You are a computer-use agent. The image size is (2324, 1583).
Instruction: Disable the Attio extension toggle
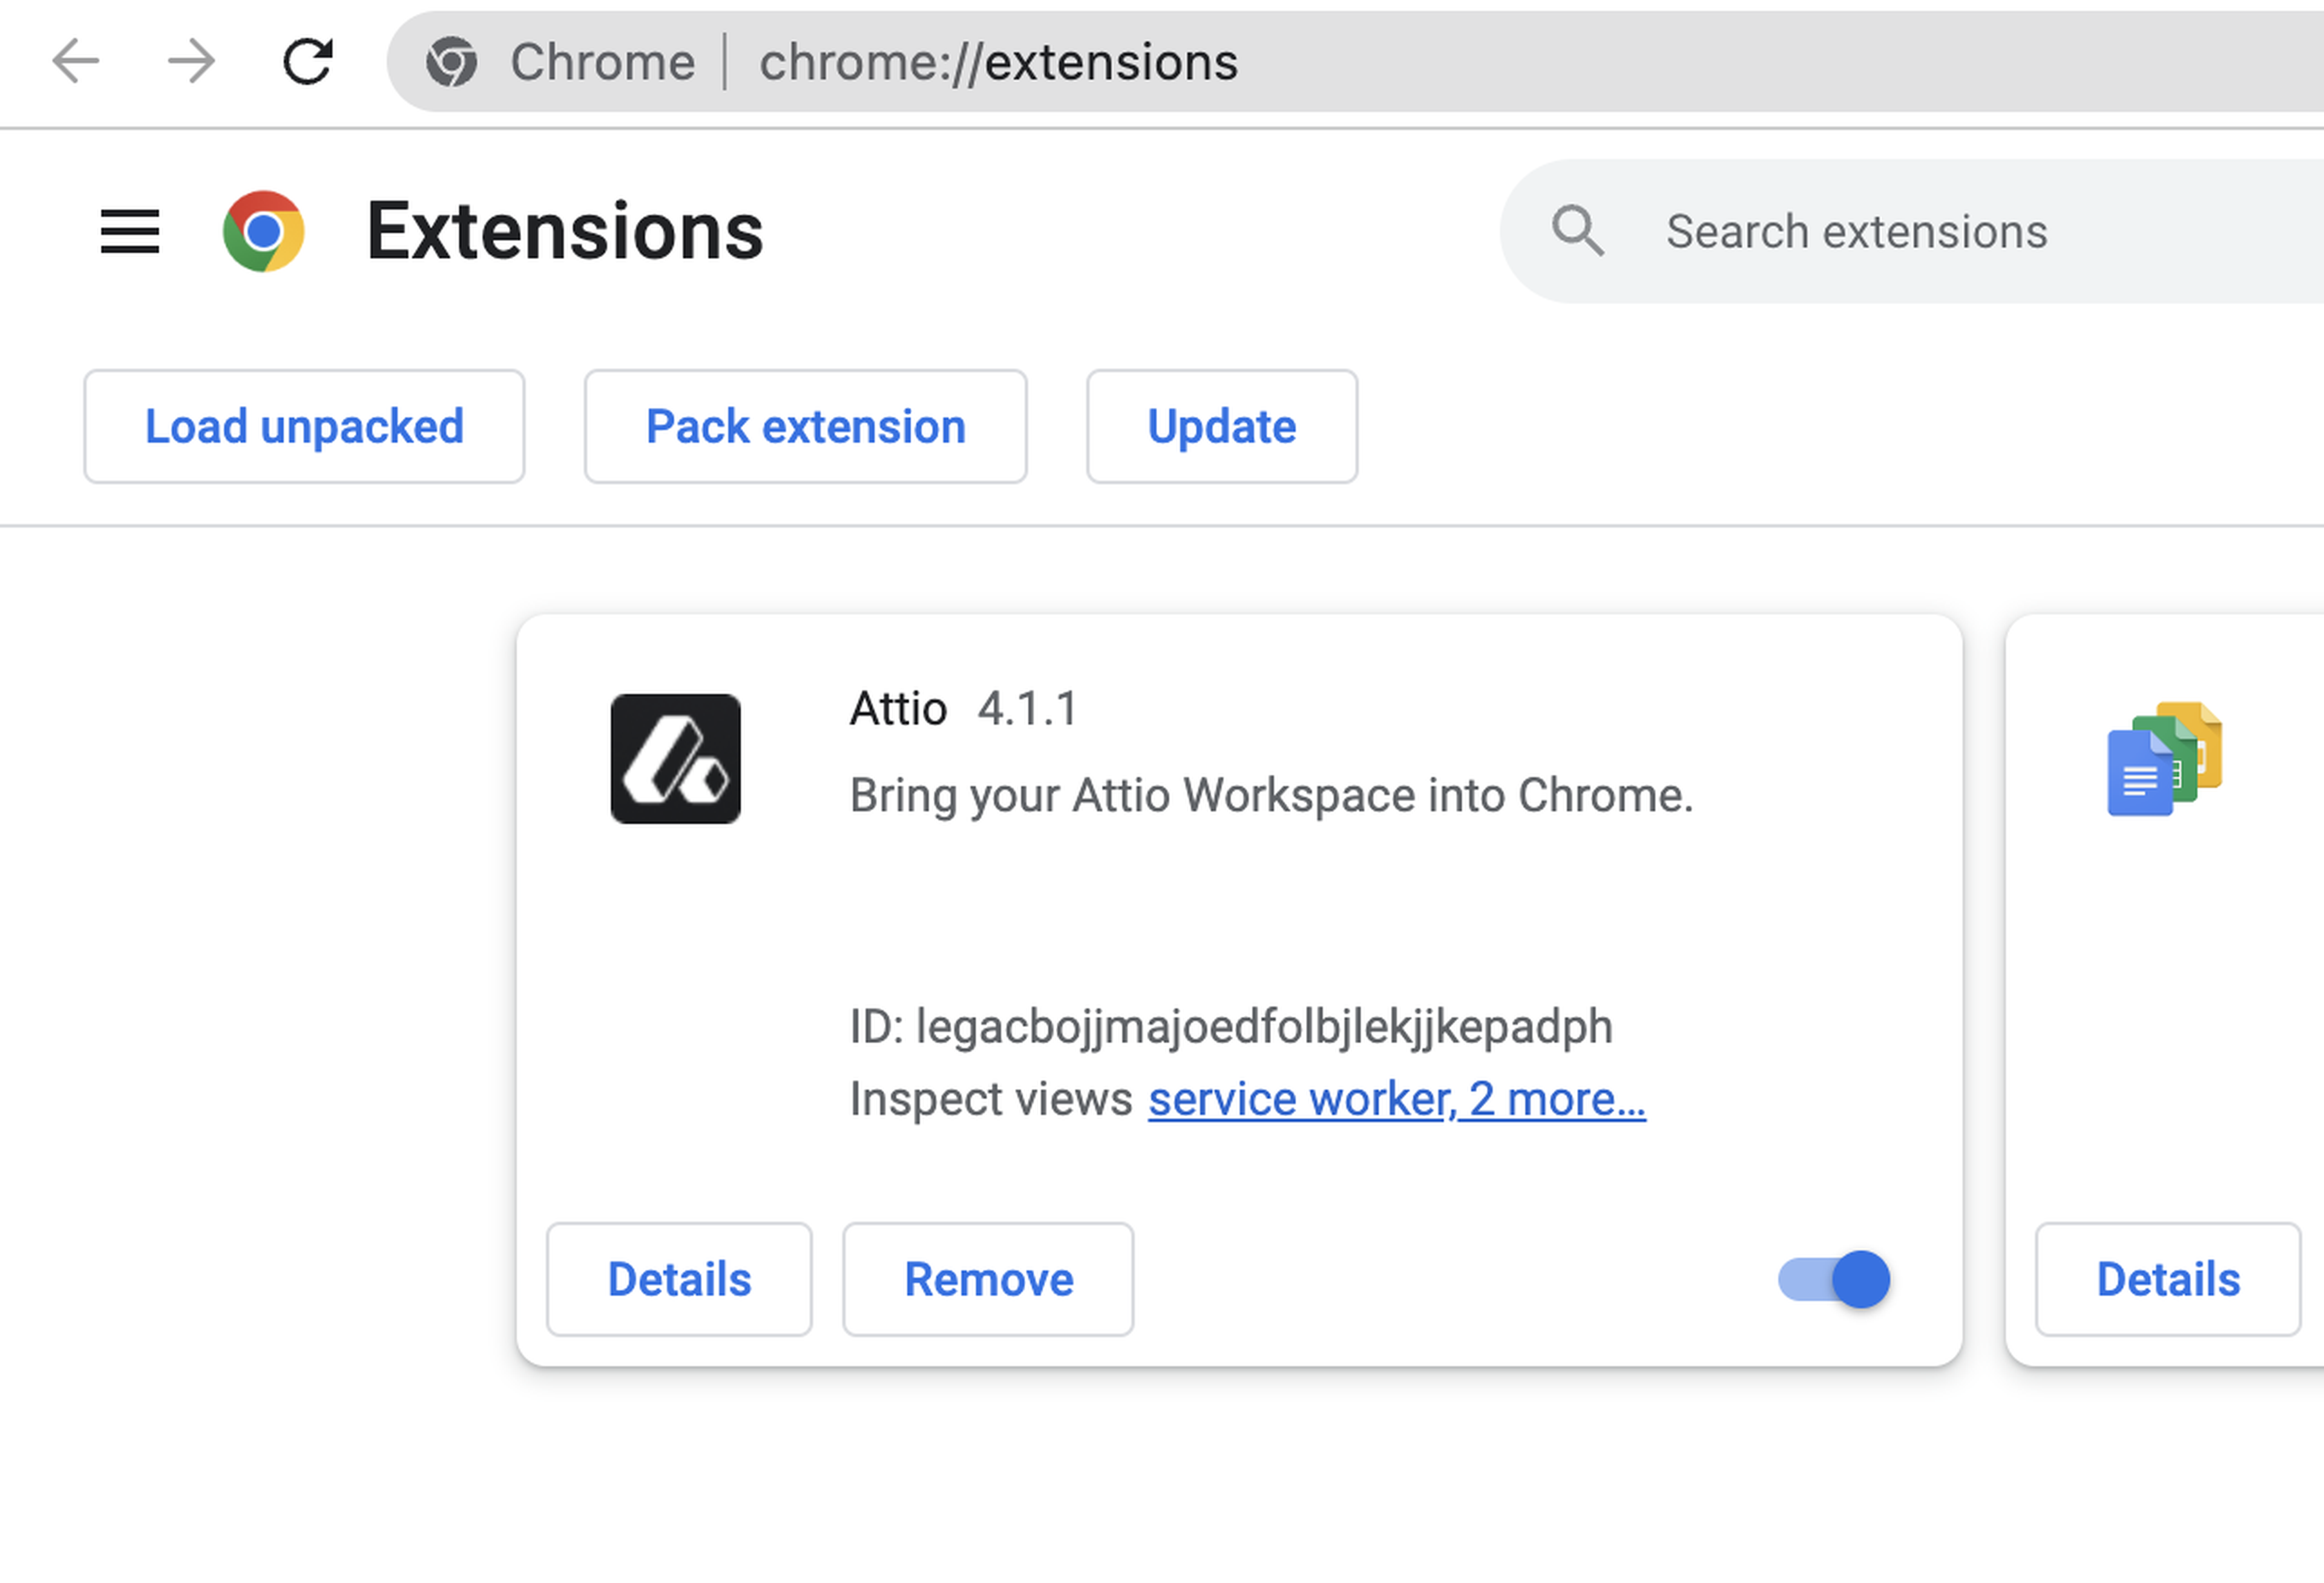click(1833, 1279)
